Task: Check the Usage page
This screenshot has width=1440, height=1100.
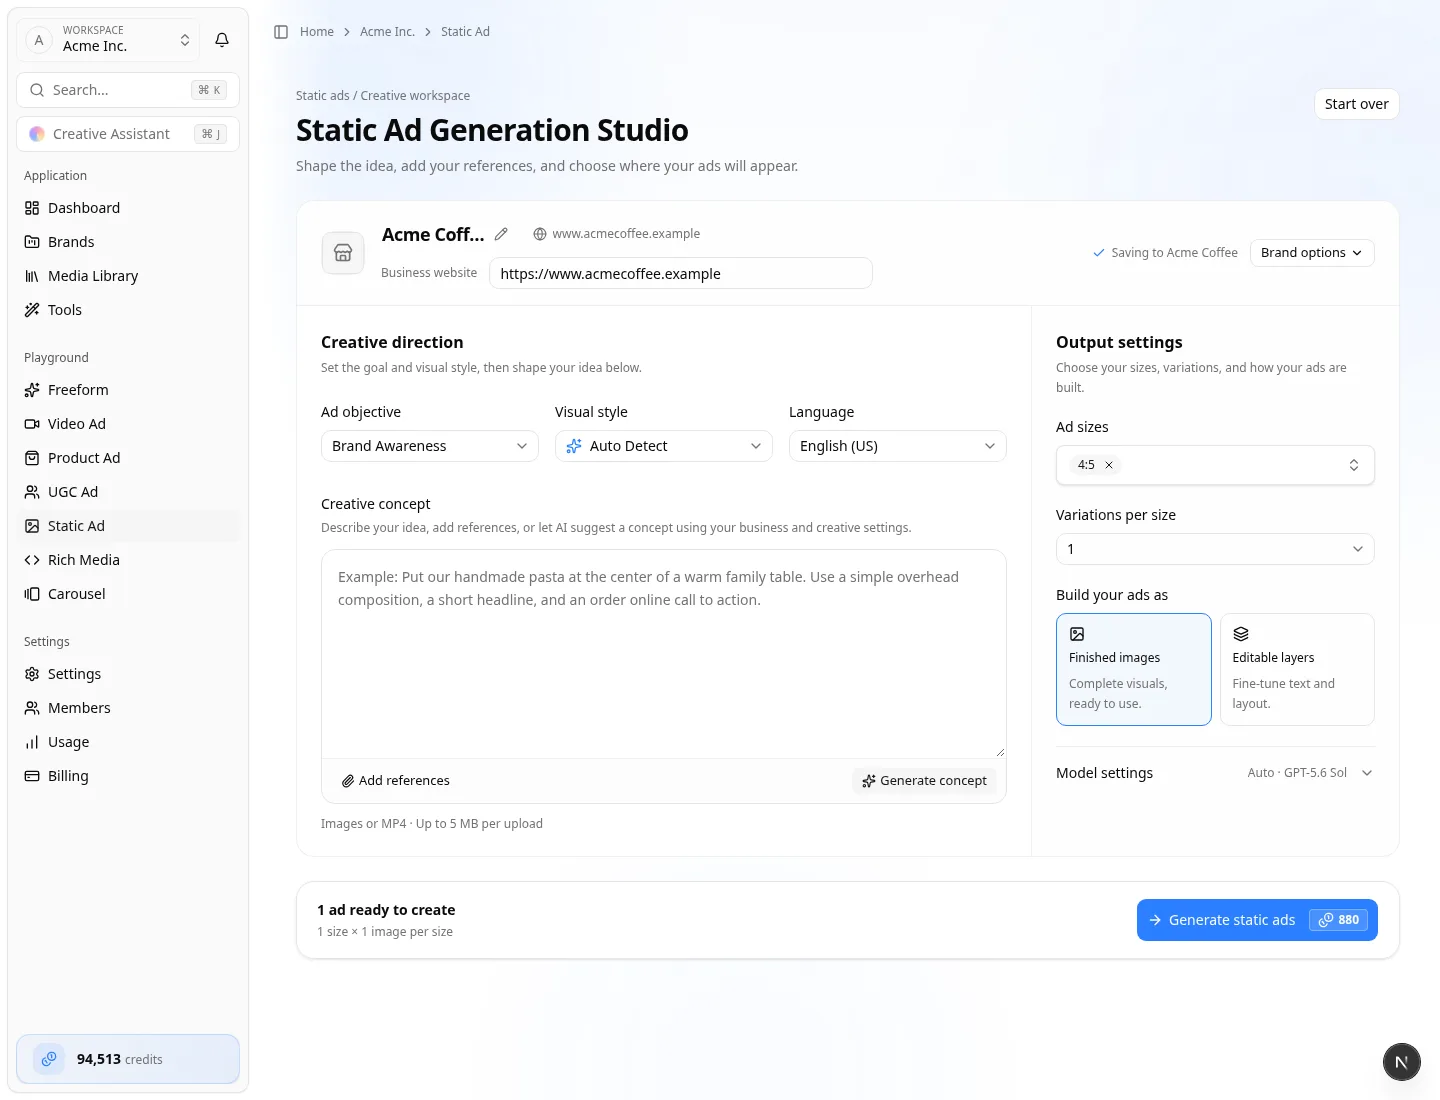Action: [128, 742]
